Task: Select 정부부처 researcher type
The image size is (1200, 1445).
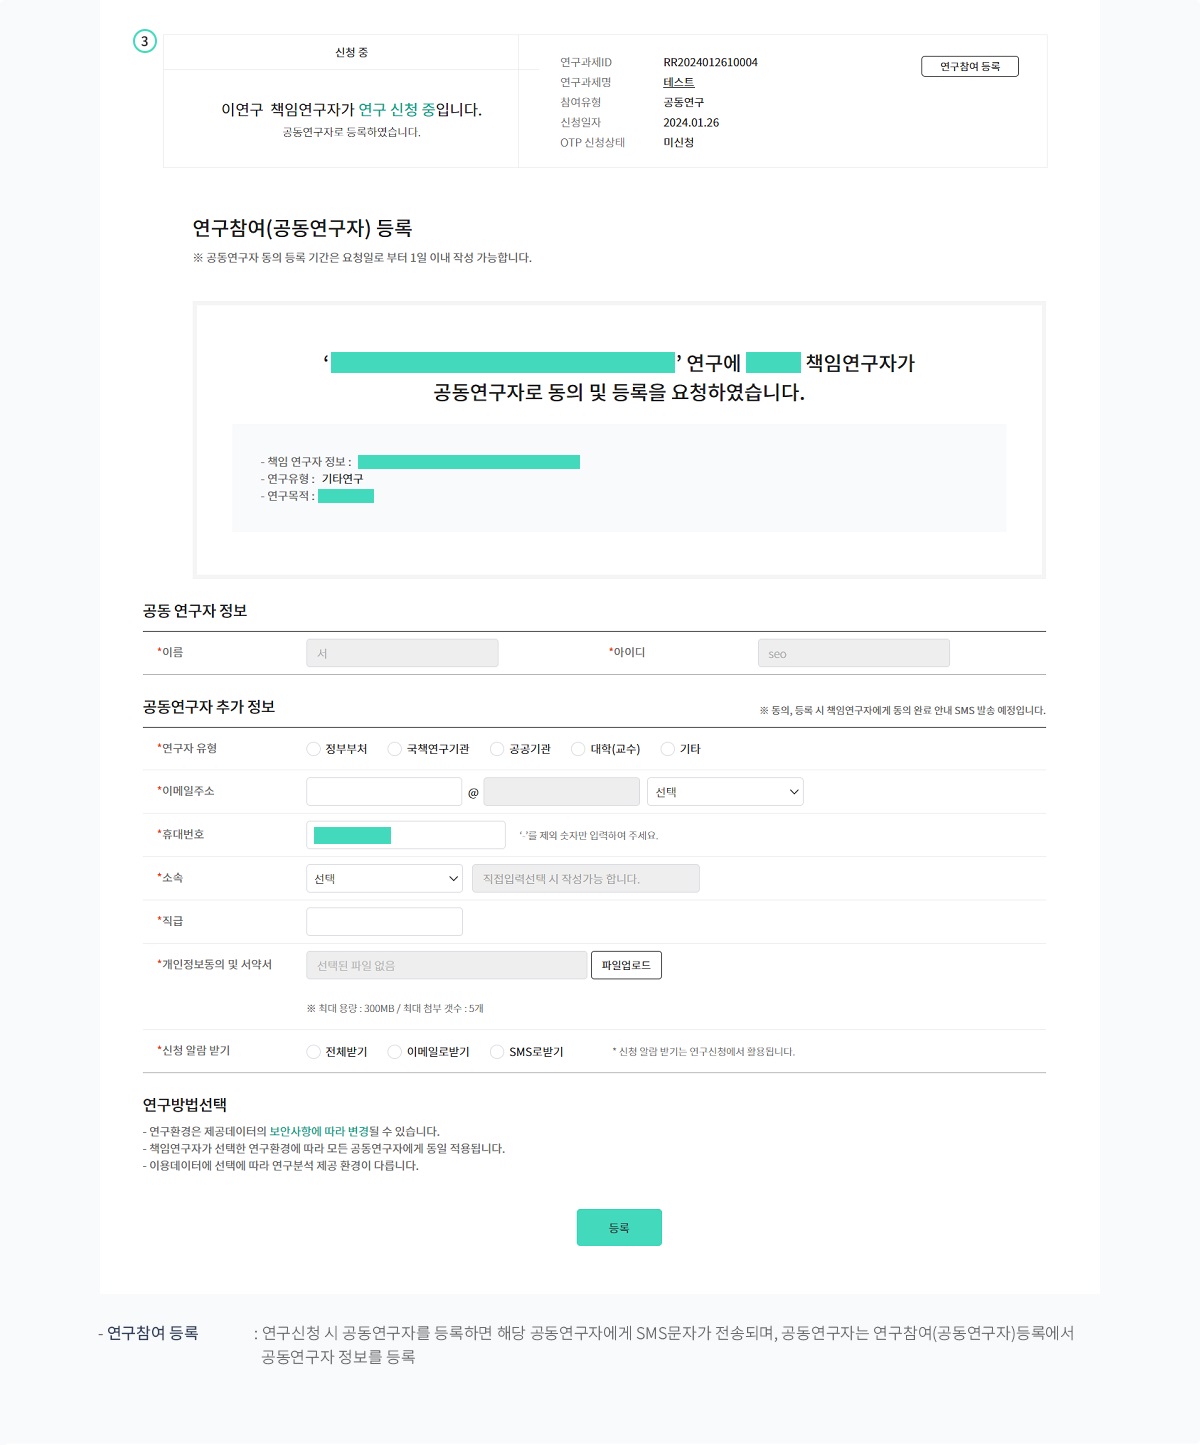Action: point(314,749)
